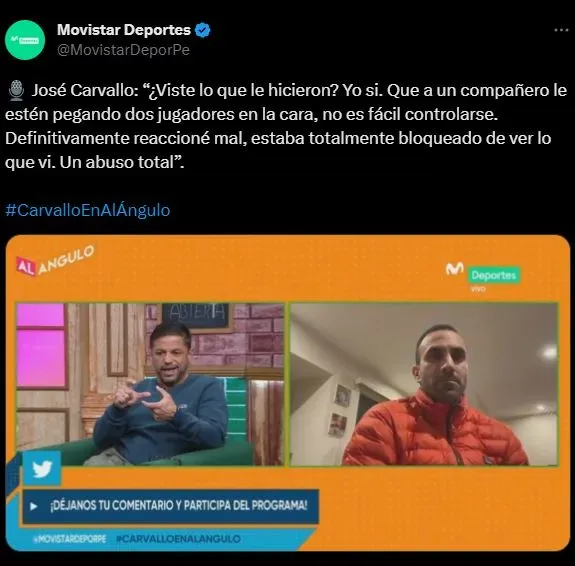Viewport: 575px width, 566px height.
Task: Click the #CARVALLOENALANGULO text on video footer
Action: [x=178, y=539]
